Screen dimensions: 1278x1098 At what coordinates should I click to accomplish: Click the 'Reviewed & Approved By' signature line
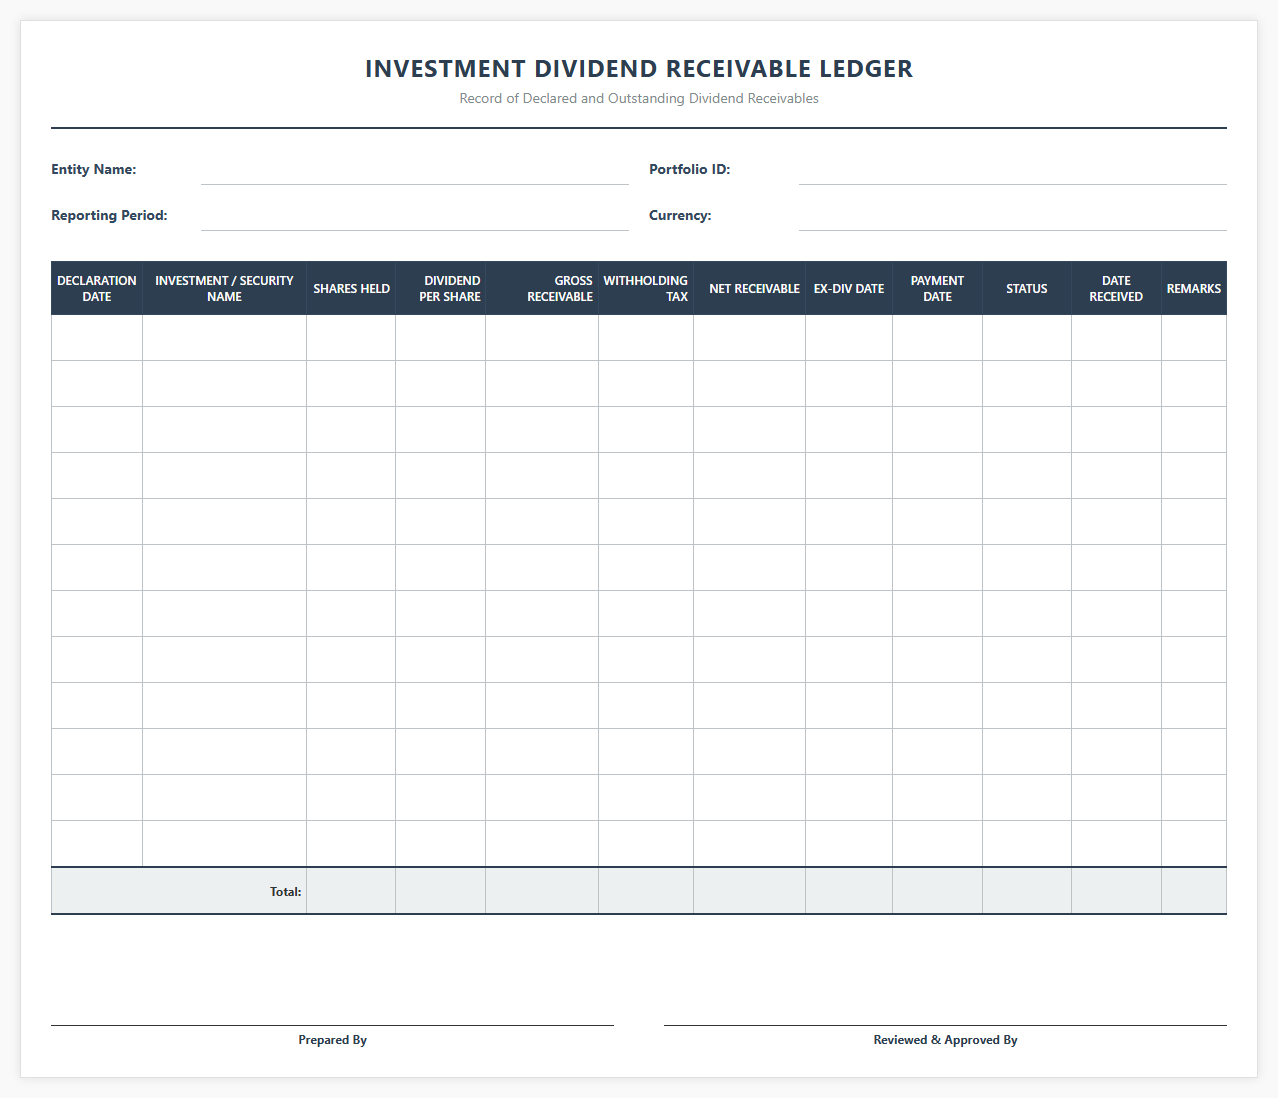[945, 1024]
